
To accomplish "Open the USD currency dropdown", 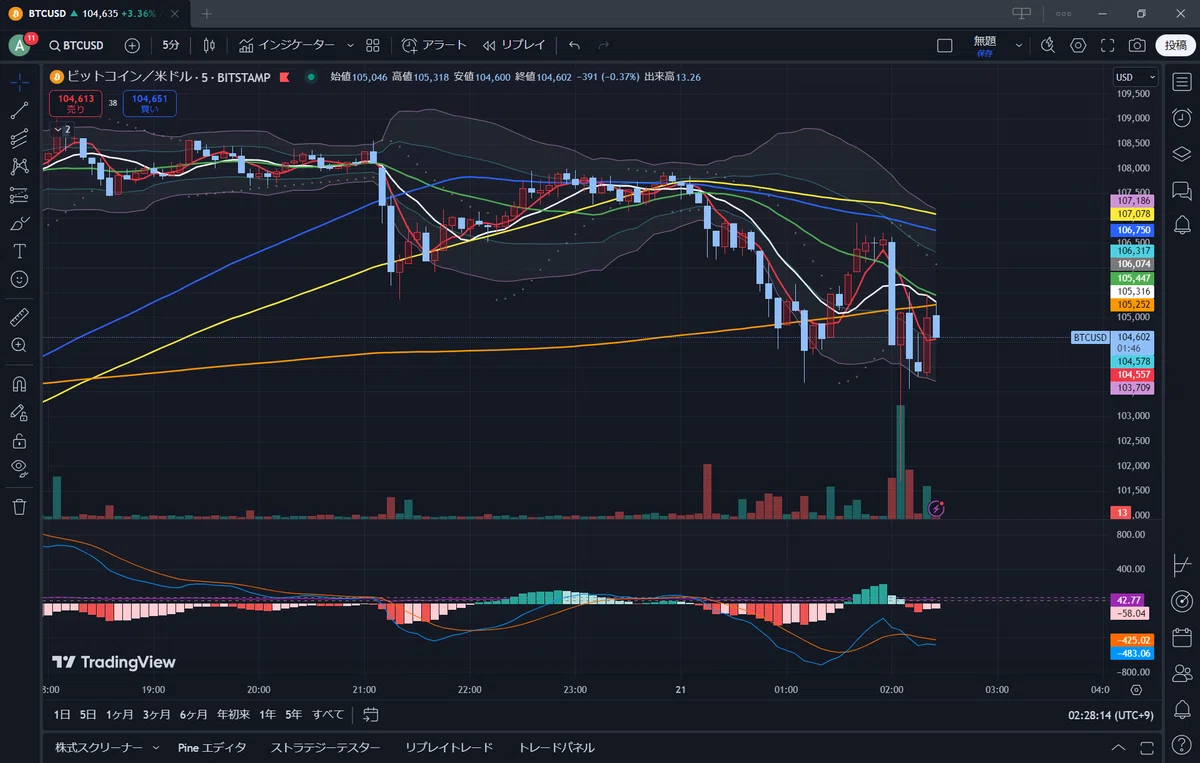I will point(1135,77).
